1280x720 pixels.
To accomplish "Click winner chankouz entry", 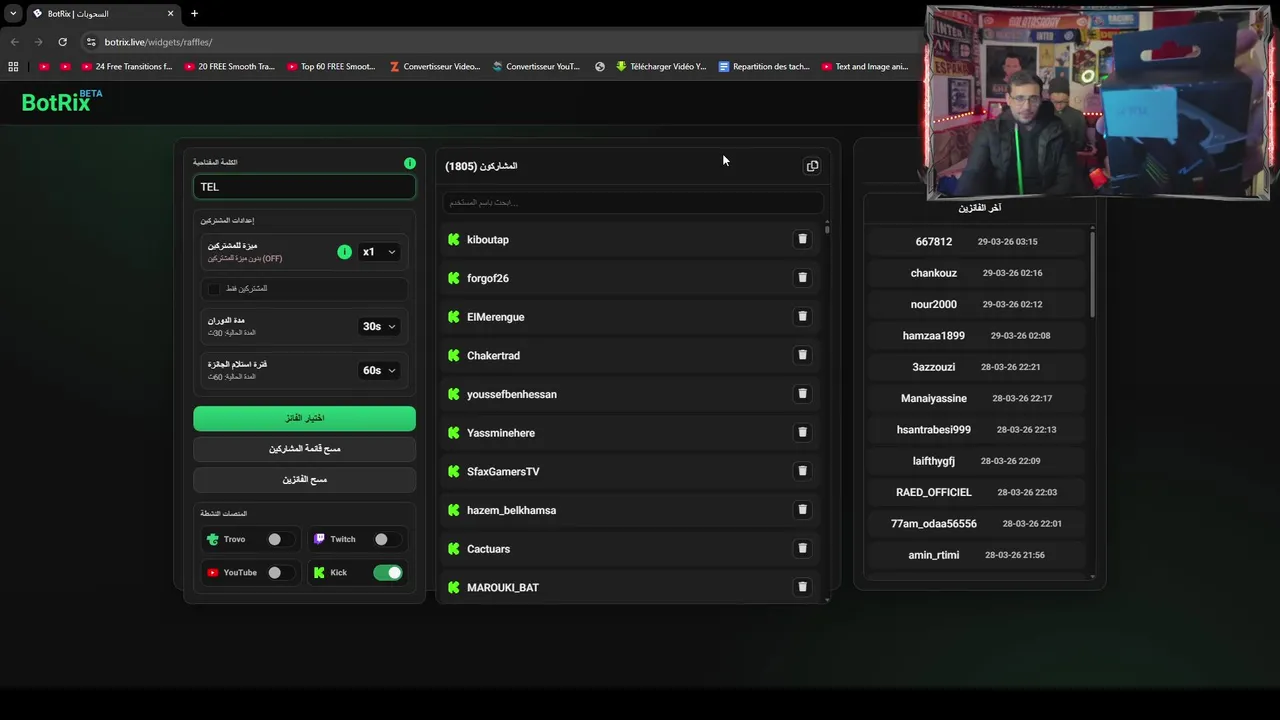I will click(x=976, y=273).
